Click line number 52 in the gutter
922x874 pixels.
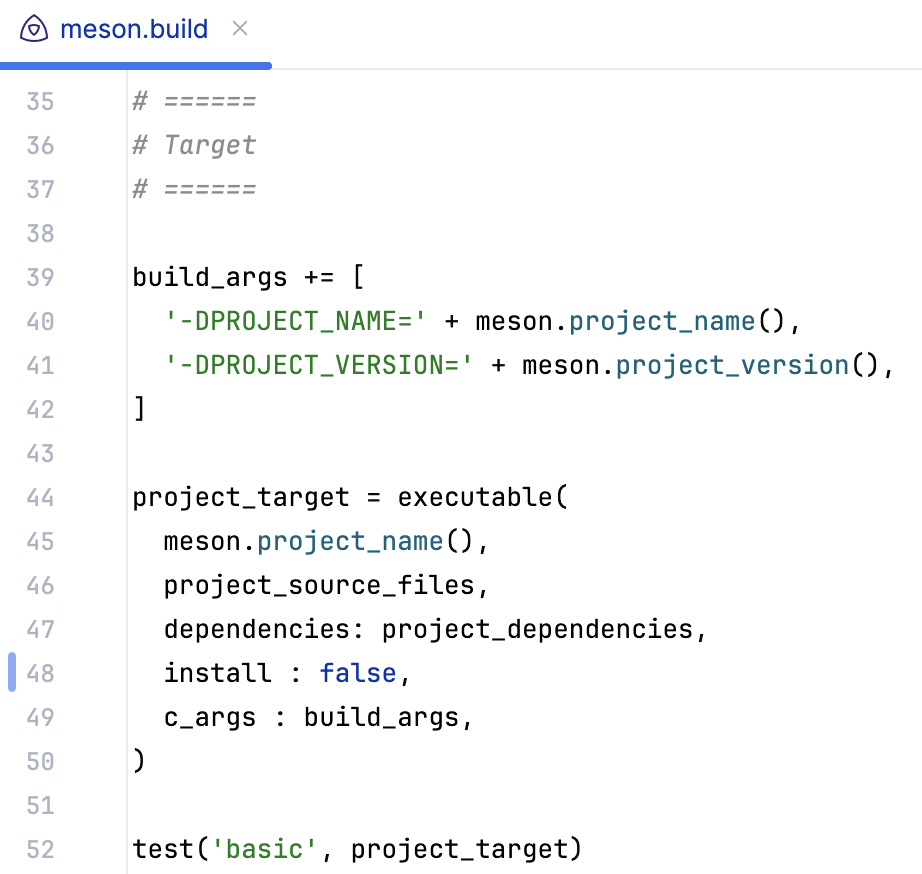40,849
